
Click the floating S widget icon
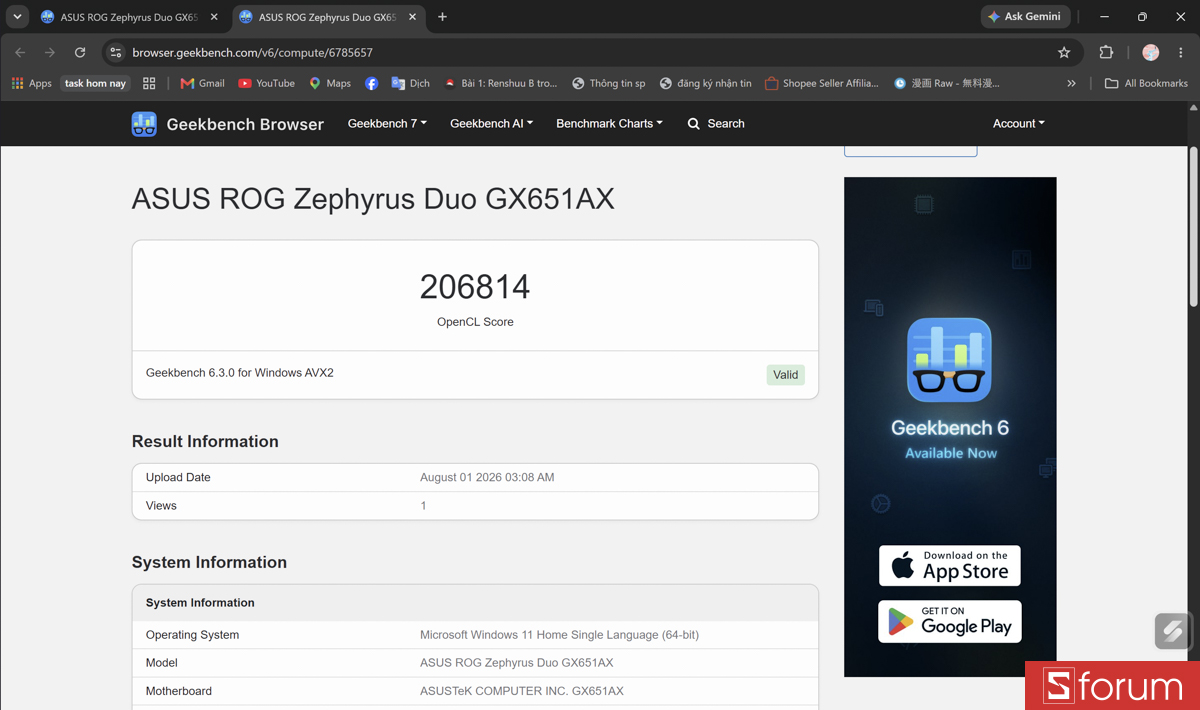1173,631
